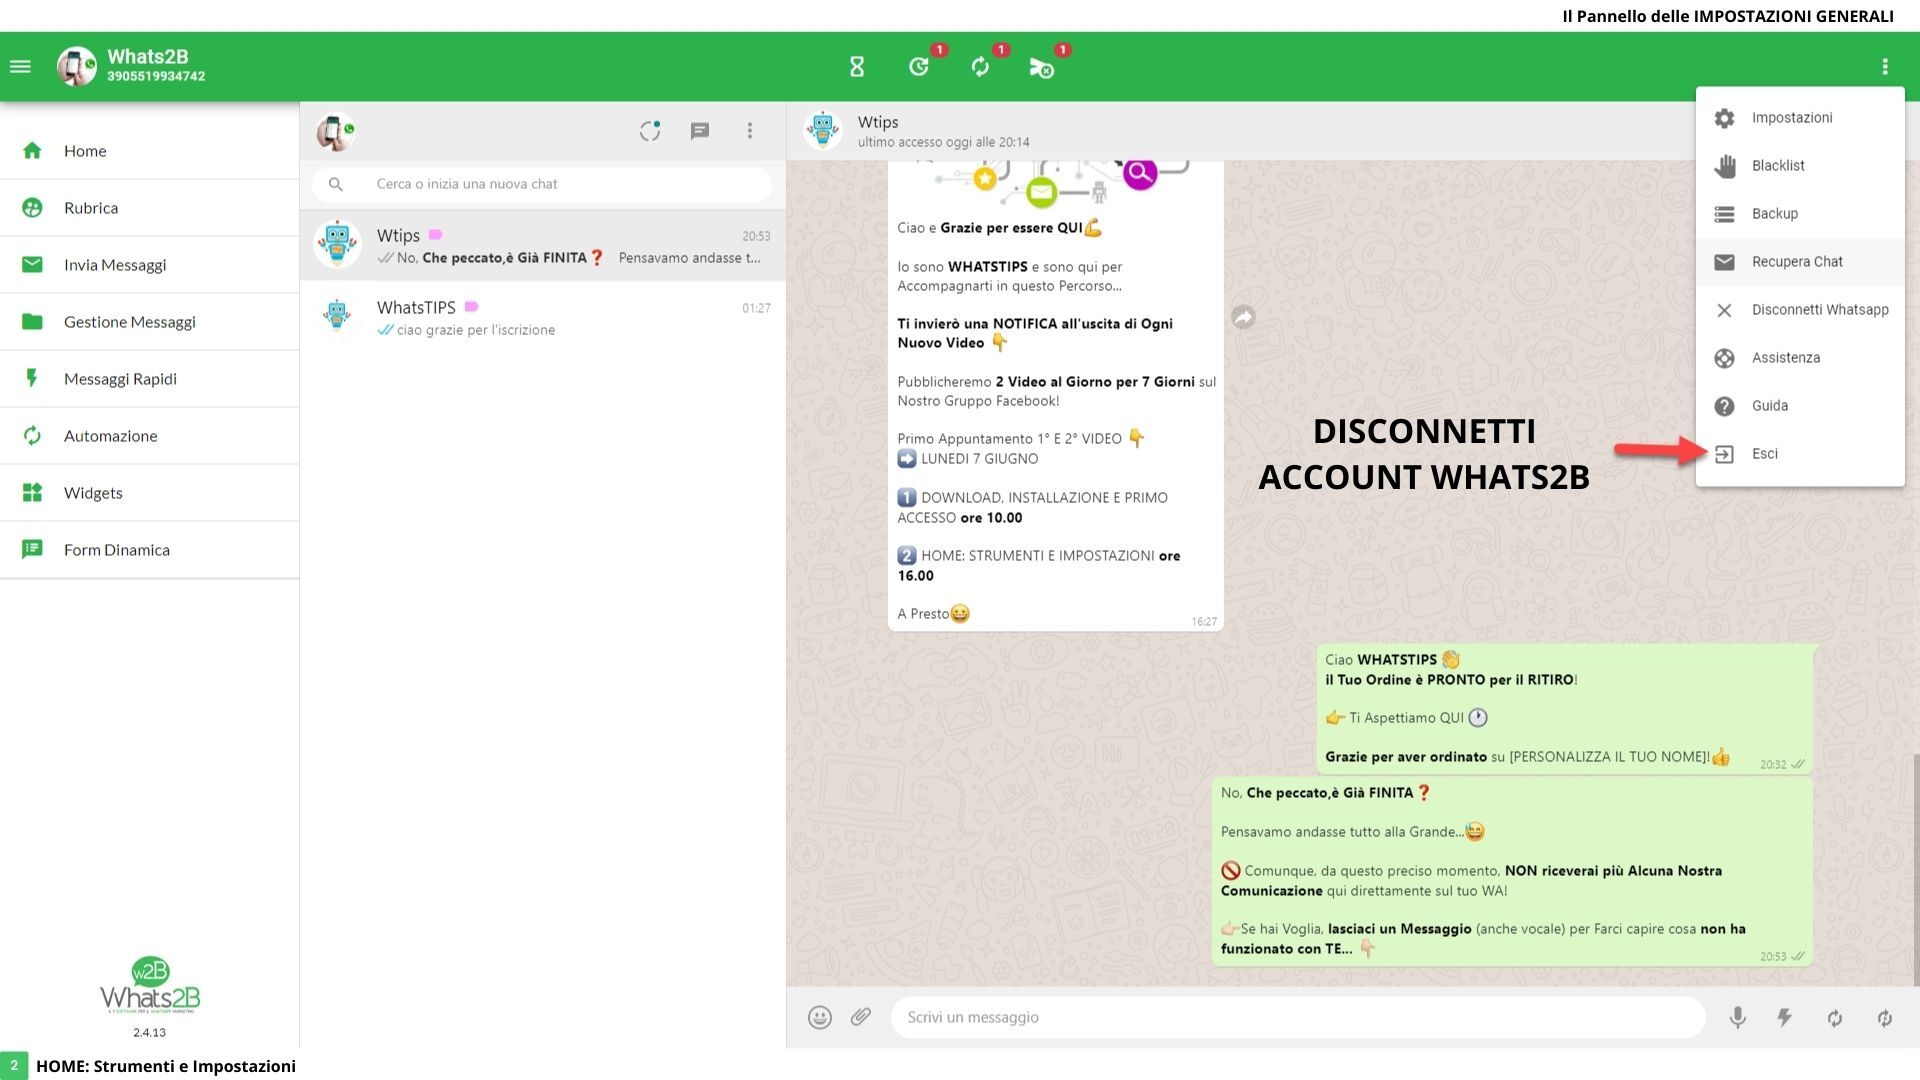Click the Wtips contact name in chat header
Screen dimensions: 1920x1080
pyautogui.click(x=878, y=122)
